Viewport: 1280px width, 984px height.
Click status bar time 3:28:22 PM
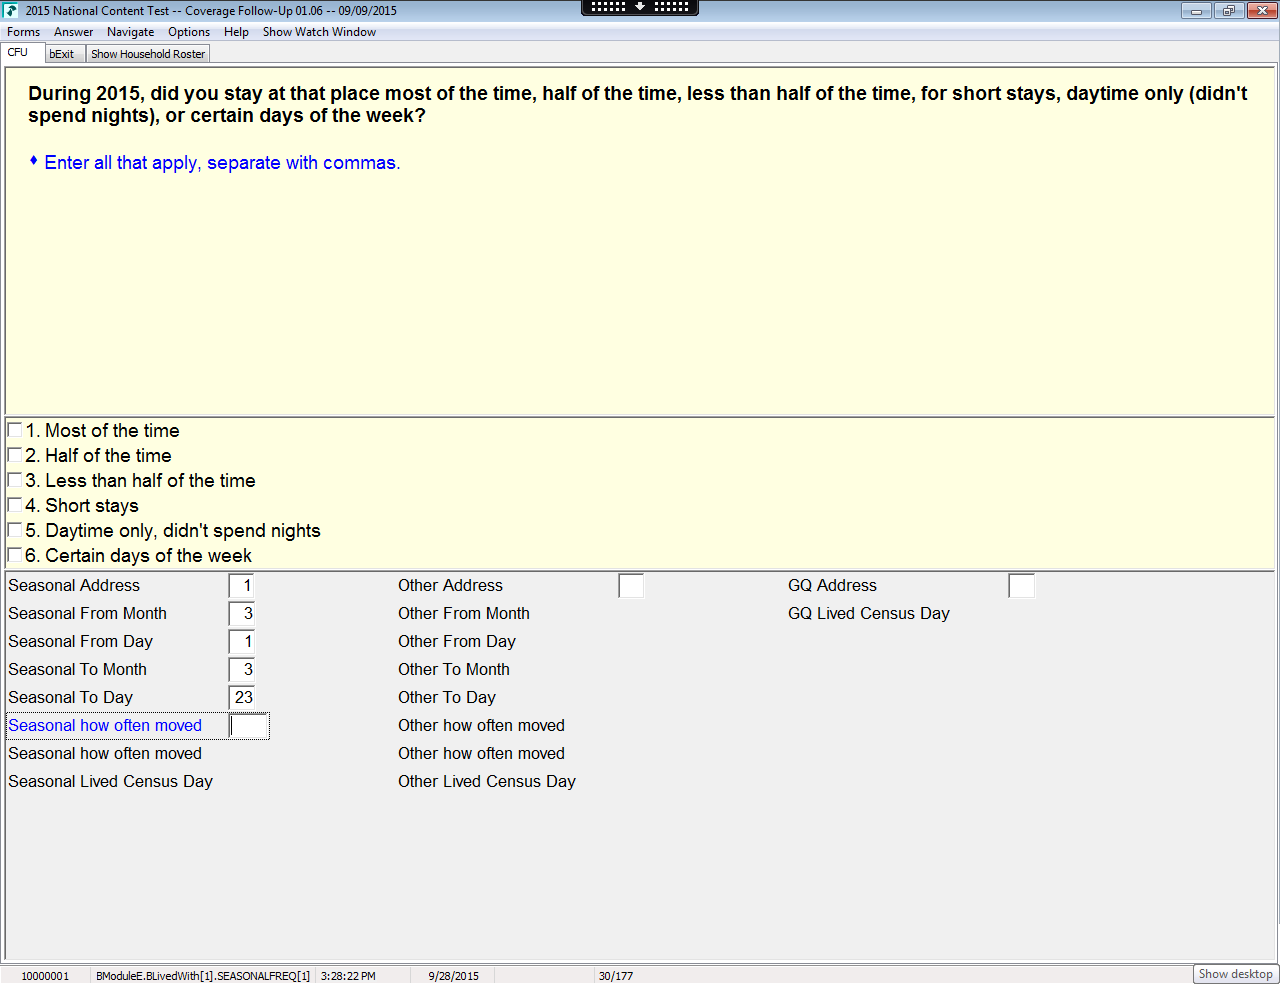(348, 976)
